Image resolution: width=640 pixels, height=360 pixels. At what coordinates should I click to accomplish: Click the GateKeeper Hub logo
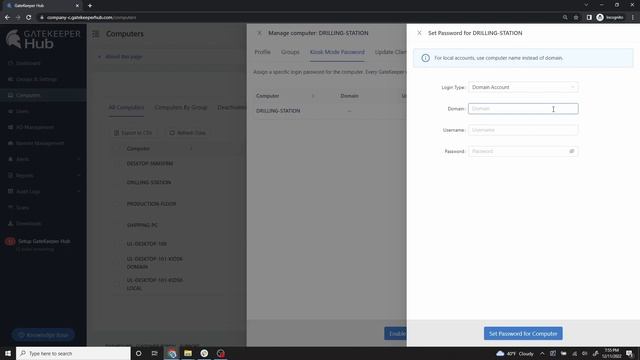tap(43, 39)
